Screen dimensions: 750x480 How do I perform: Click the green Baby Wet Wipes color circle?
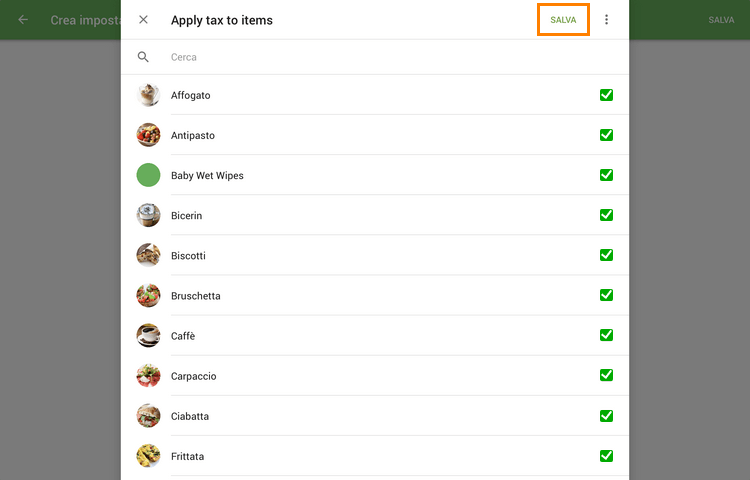148,175
